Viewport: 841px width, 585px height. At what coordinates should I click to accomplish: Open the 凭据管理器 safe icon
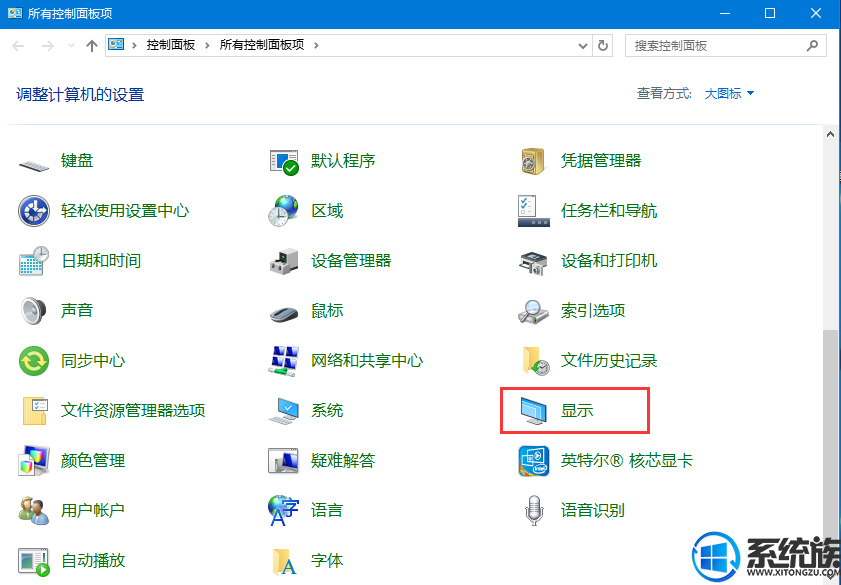pyautogui.click(x=533, y=161)
